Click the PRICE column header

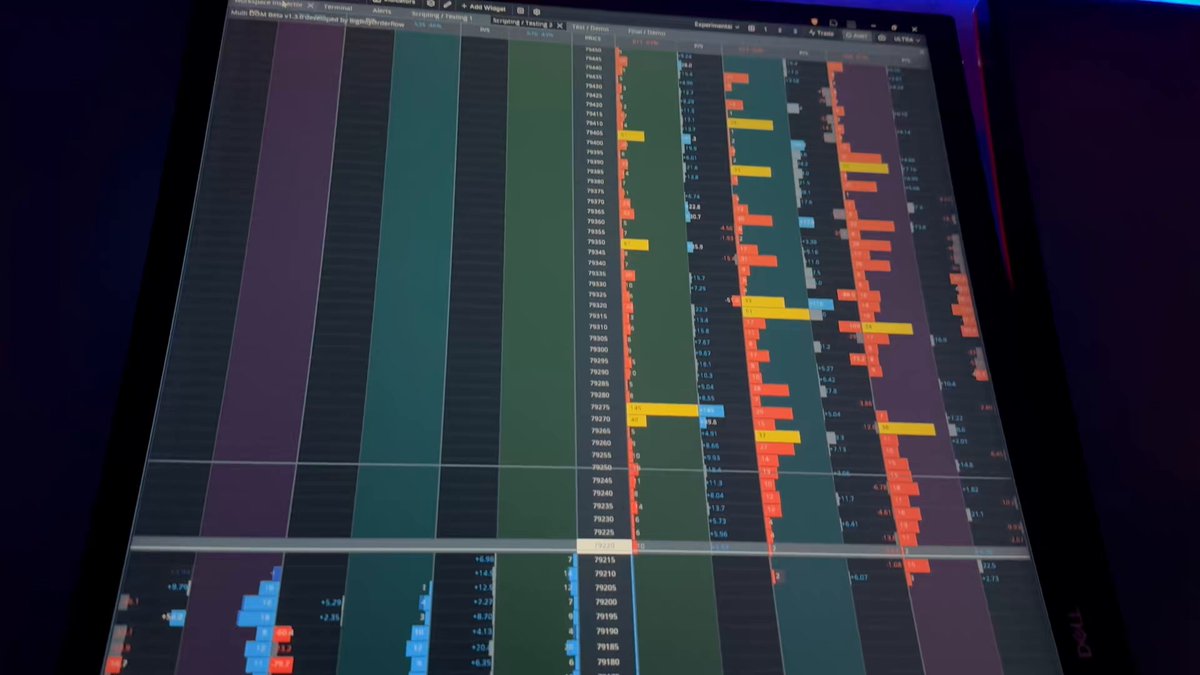593,38
